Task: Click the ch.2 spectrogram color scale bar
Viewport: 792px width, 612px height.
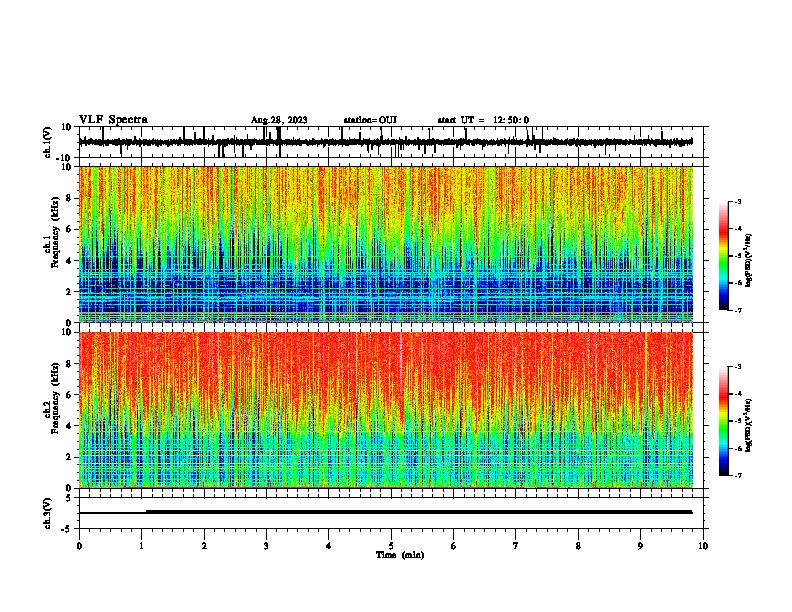Action: [724, 421]
